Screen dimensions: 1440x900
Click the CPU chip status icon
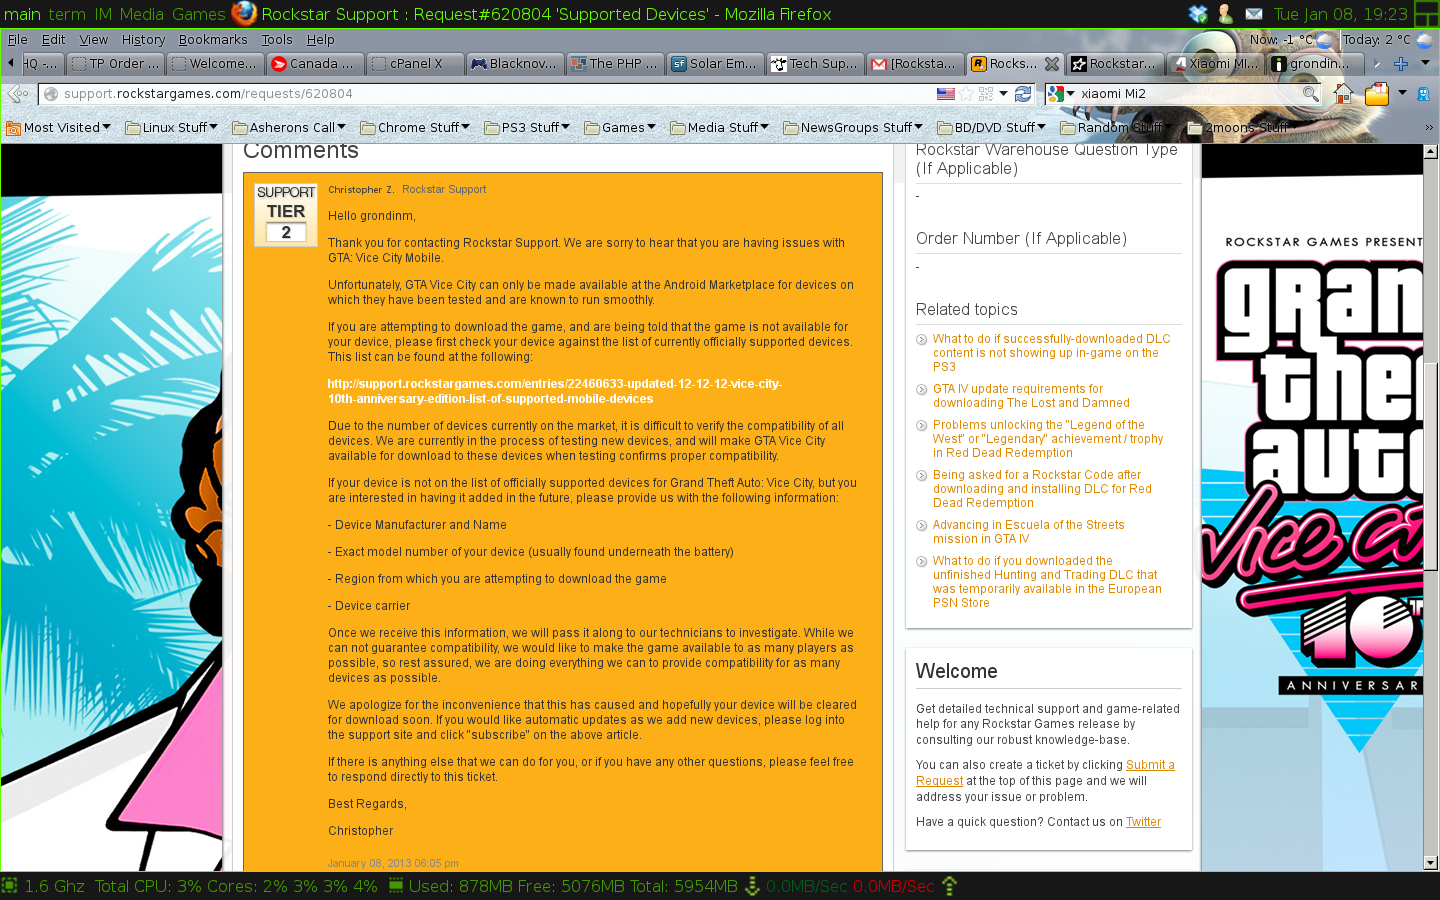[10, 886]
